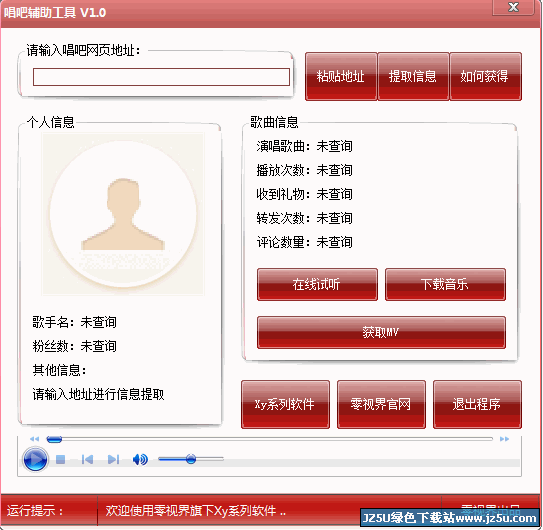
Task: Skip to previous track icon
Action: (87, 459)
